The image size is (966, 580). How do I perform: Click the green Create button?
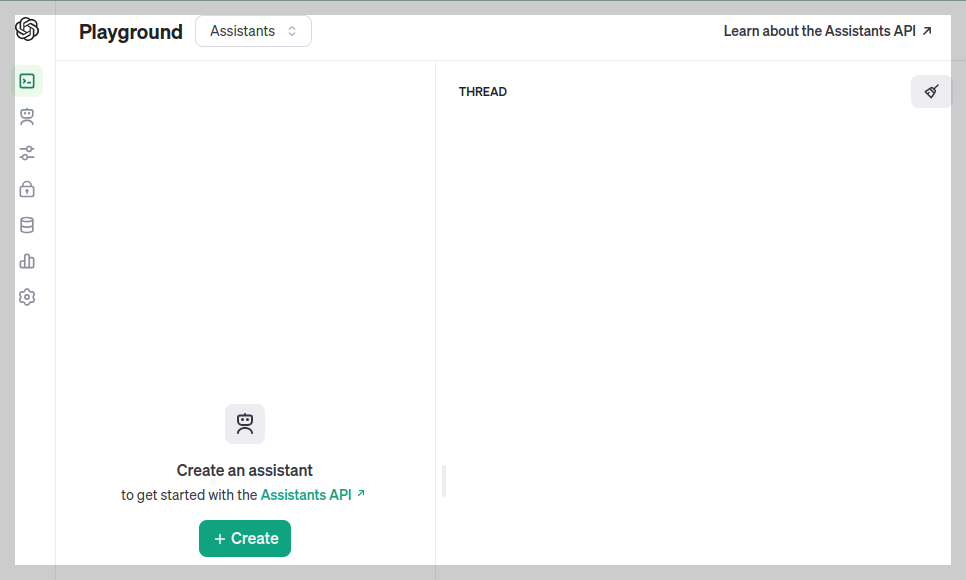pyautogui.click(x=245, y=538)
